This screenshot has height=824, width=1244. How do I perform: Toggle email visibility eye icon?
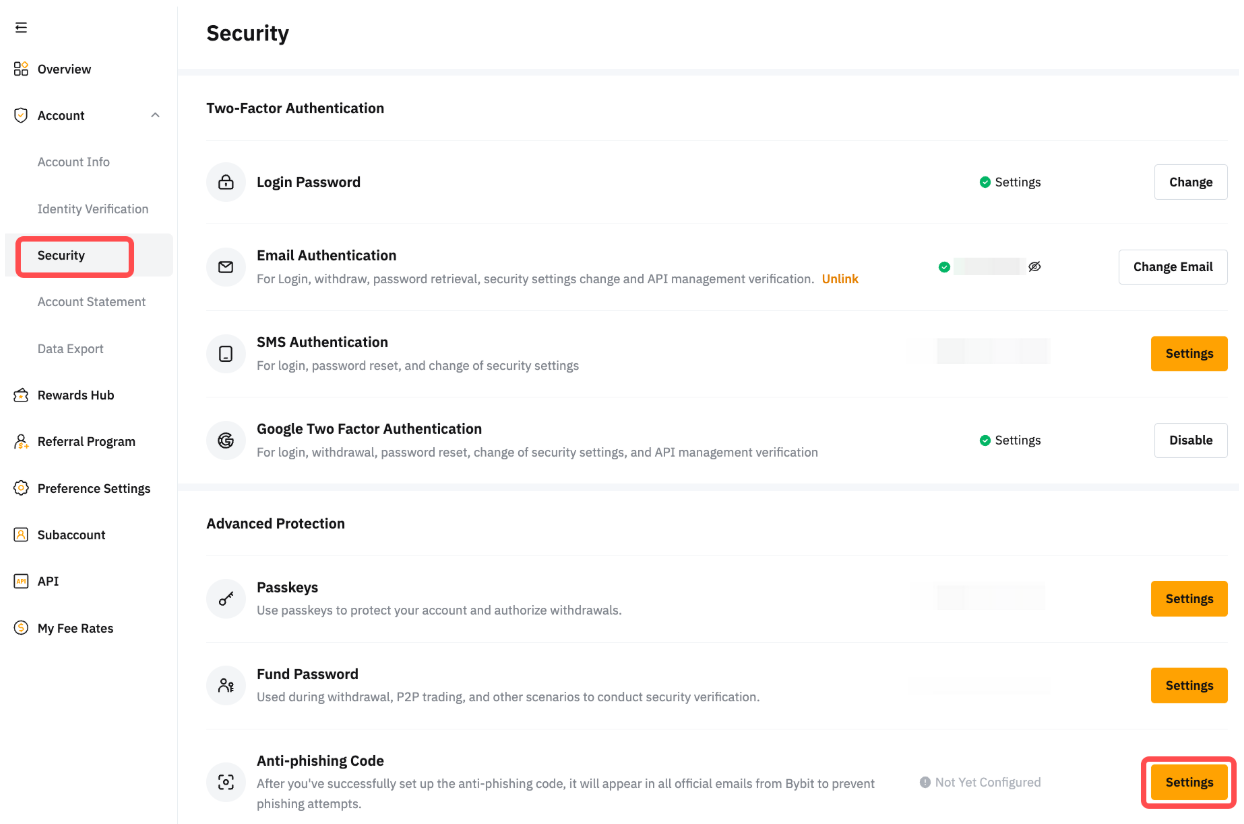(1035, 267)
